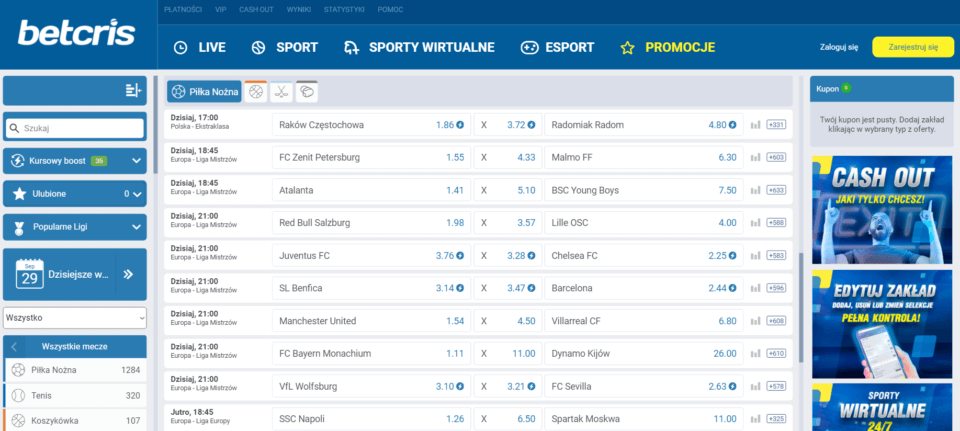
Task: Expand +583 markets for Juventus match
Action: point(776,256)
